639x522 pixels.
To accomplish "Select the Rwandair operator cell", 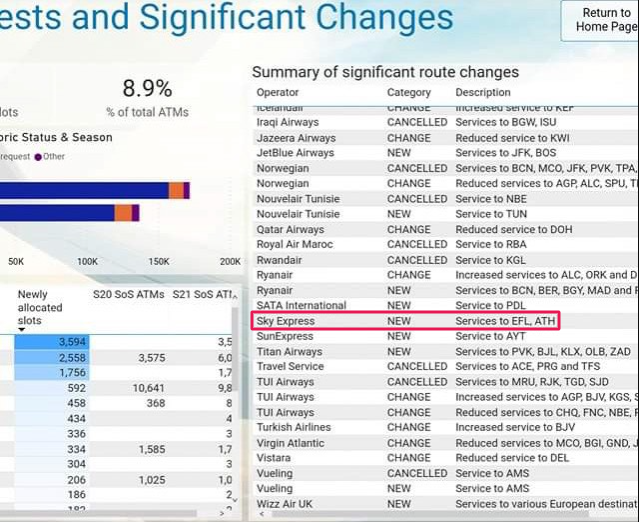I will 279,260.
